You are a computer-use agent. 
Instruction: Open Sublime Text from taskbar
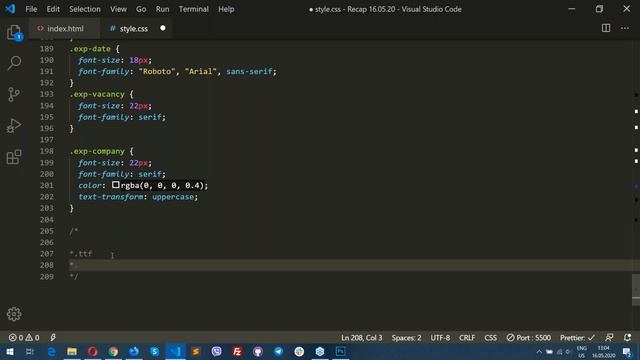point(196,351)
